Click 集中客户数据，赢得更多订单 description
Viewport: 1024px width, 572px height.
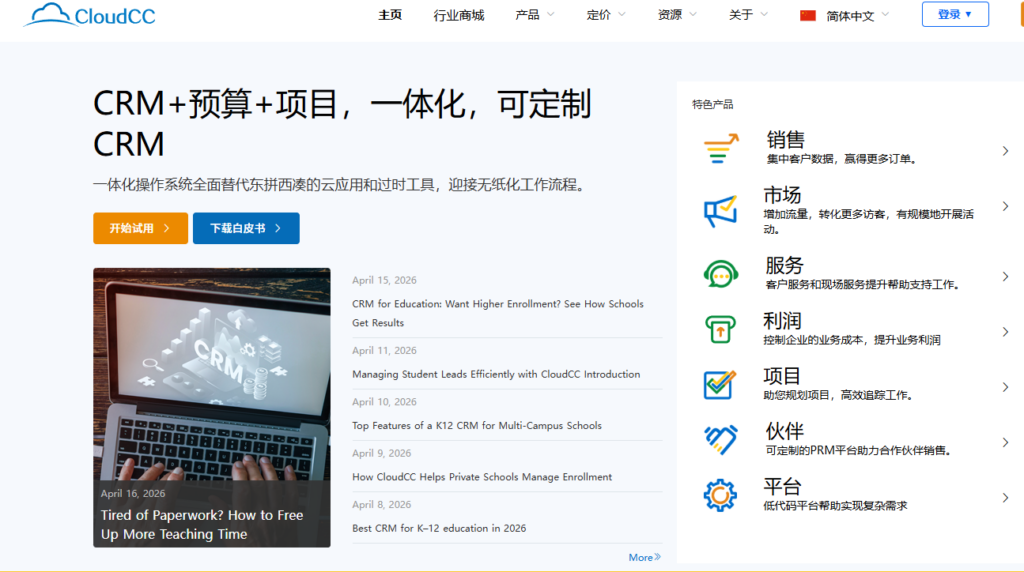(841, 159)
